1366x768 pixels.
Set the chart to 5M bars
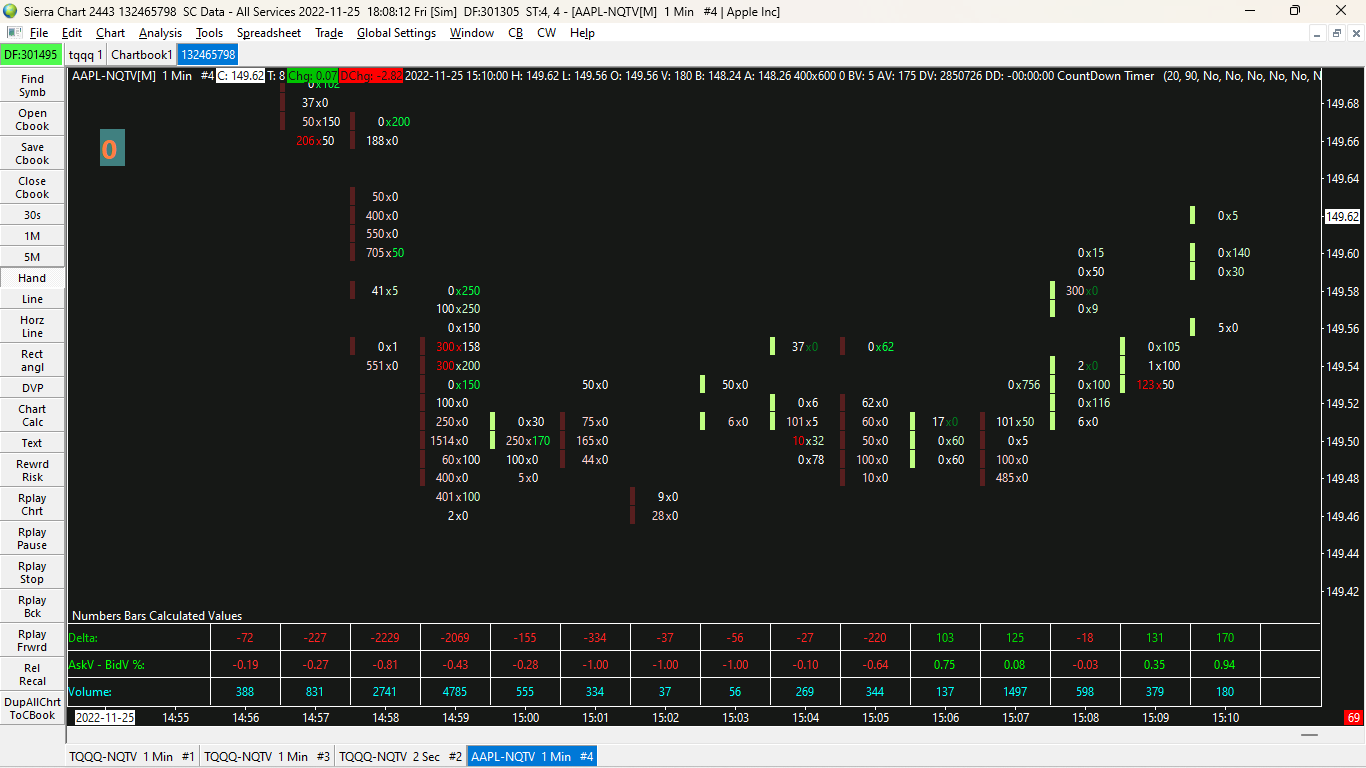[x=32, y=257]
